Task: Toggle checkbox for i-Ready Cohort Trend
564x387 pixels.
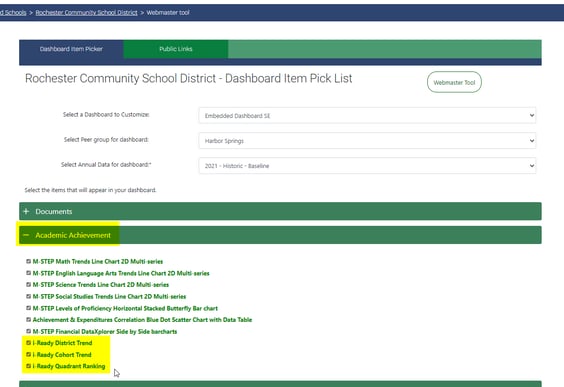Action: 28,354
